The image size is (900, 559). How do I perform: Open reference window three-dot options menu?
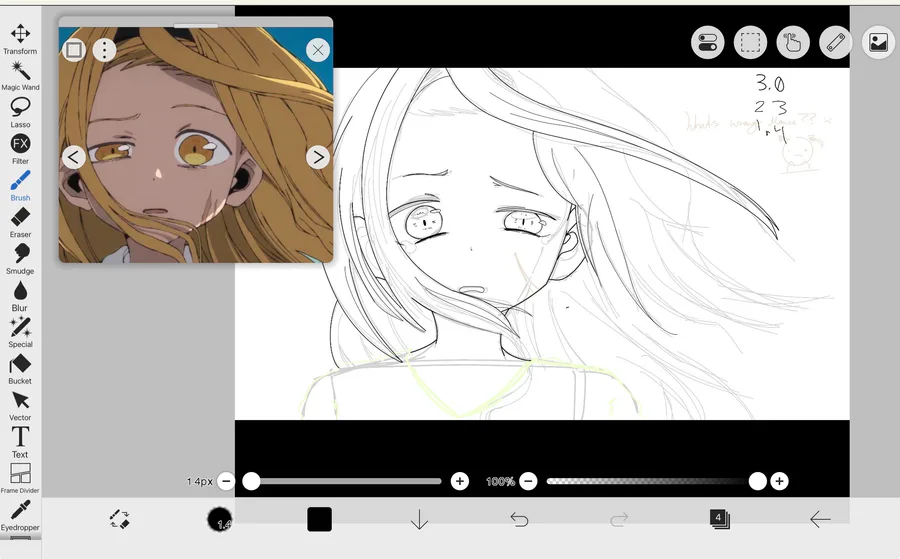(104, 50)
